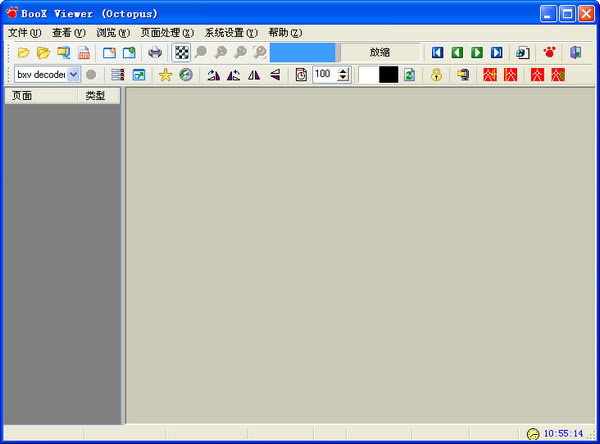Click the stacked double-folder open icon
The height and width of the screenshot is (444, 600).
coord(43,52)
